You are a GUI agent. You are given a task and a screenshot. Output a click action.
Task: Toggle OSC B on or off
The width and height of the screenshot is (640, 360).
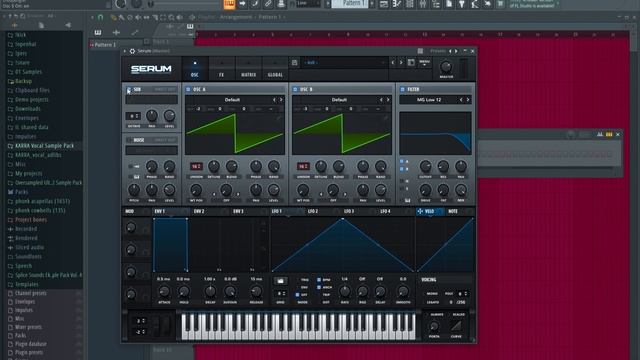(295, 89)
